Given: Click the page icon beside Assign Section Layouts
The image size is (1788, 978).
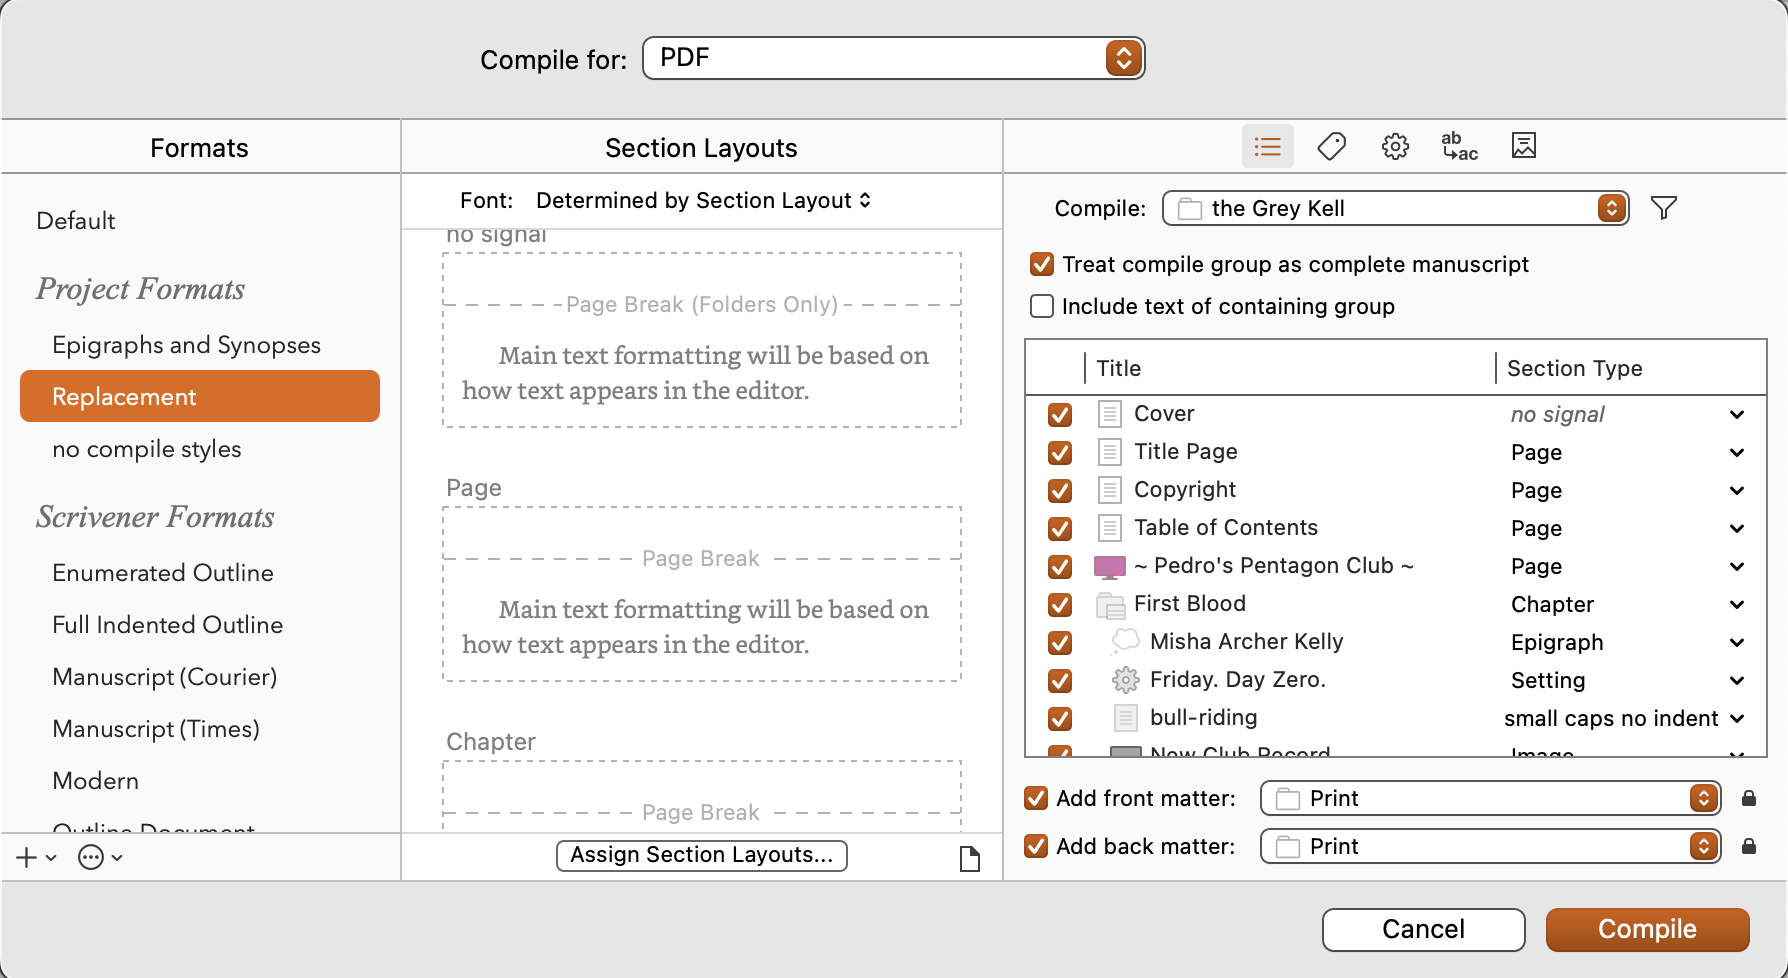Looking at the screenshot, I should coord(969,858).
